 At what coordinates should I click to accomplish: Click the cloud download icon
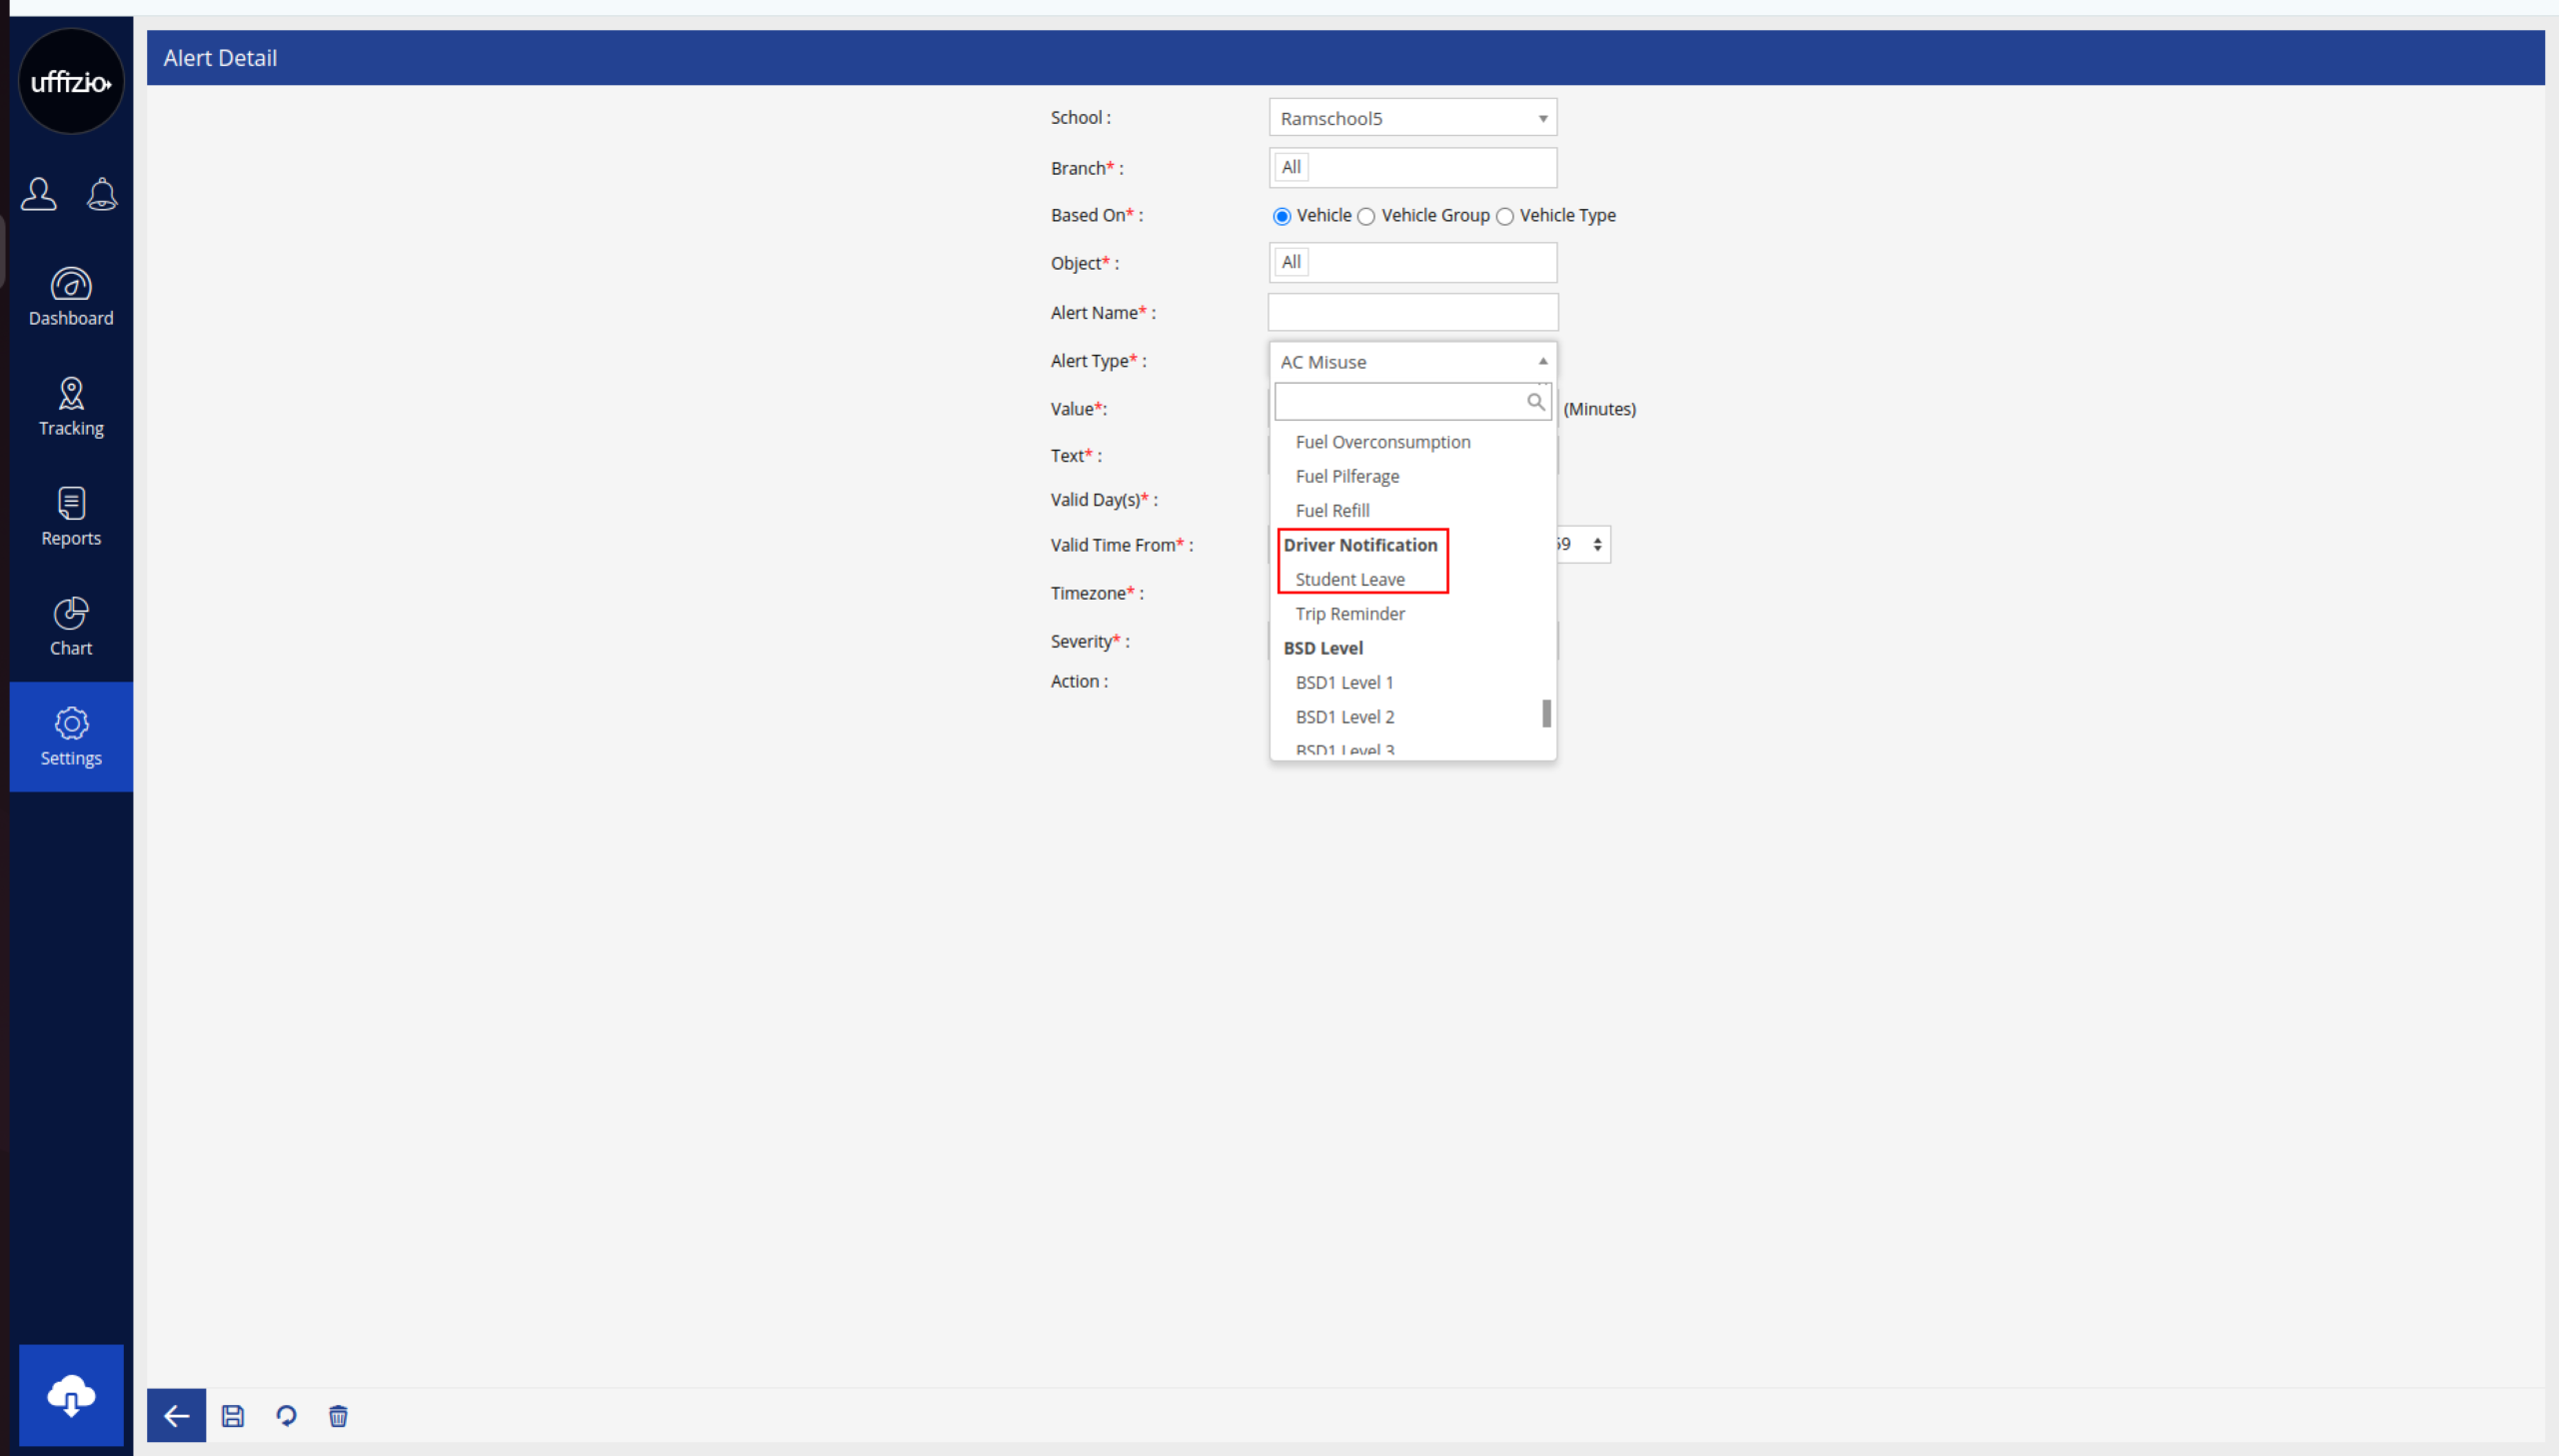point(71,1394)
